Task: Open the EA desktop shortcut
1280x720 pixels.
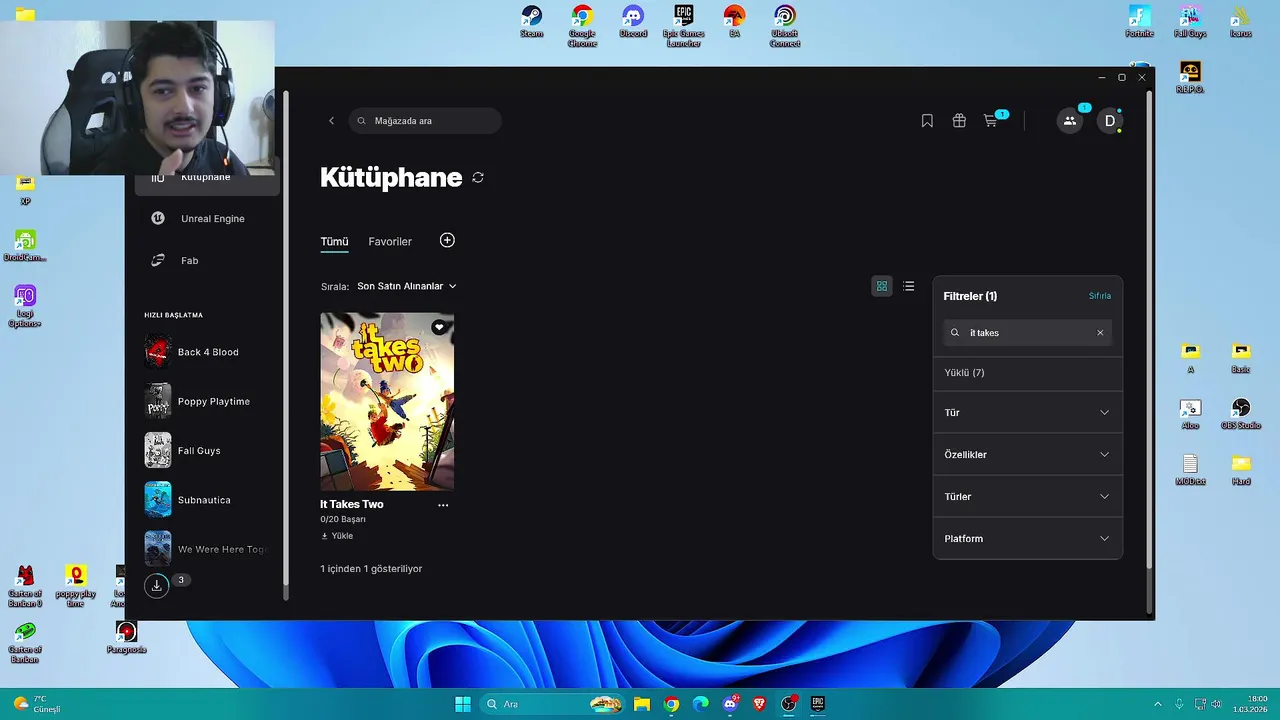Action: point(734,21)
